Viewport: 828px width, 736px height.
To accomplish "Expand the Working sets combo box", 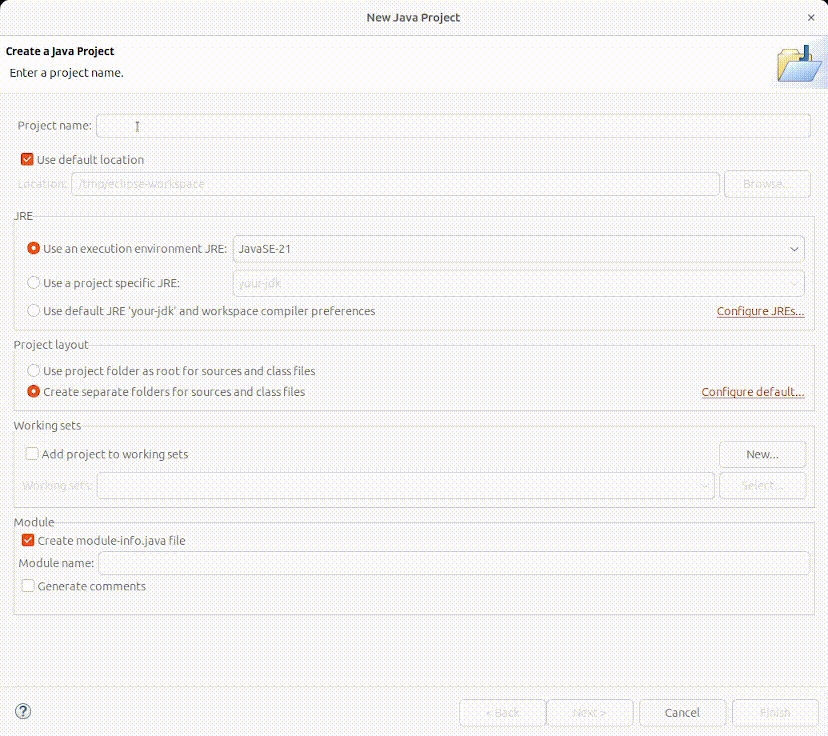I will [705, 486].
